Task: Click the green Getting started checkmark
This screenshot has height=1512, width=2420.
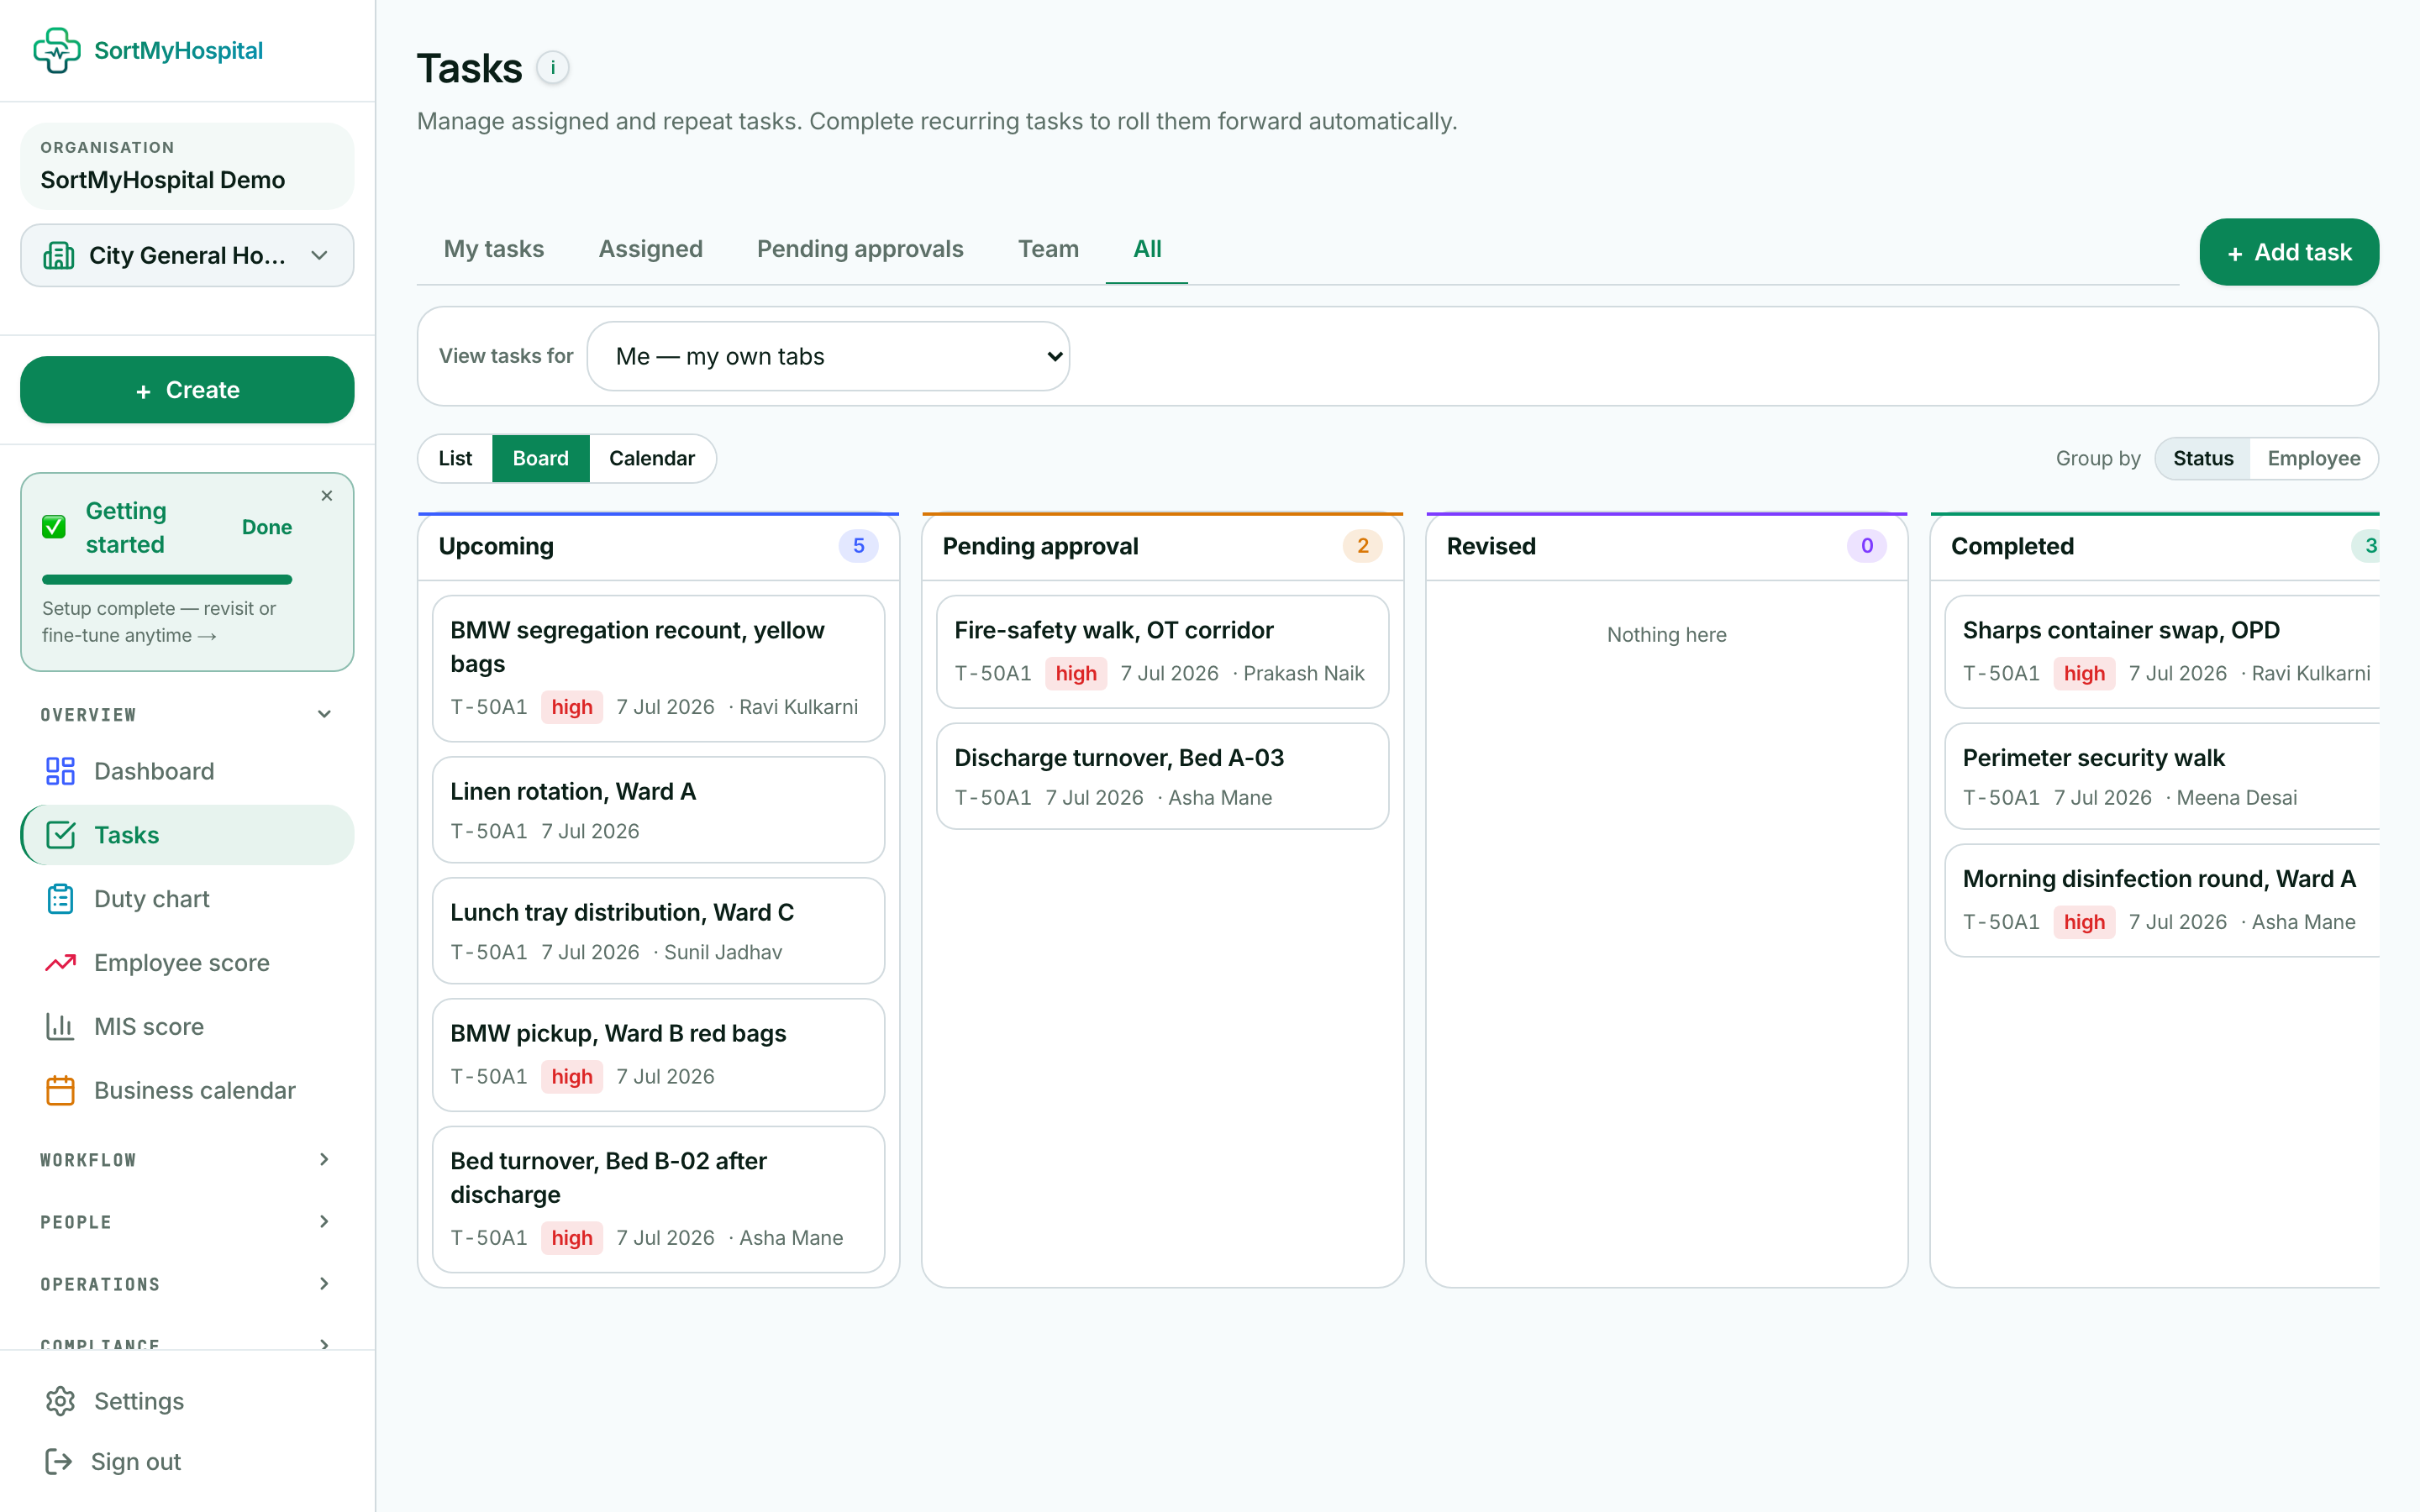Action: coord(54,527)
